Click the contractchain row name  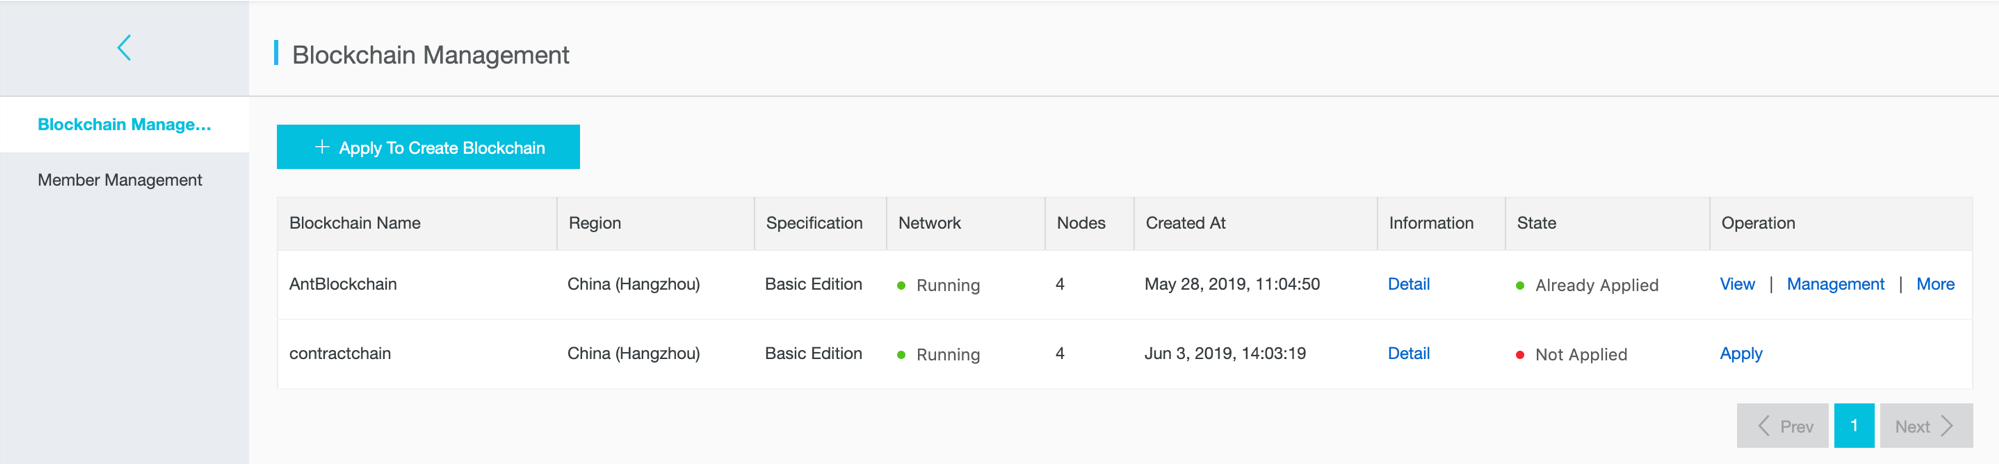pos(340,353)
